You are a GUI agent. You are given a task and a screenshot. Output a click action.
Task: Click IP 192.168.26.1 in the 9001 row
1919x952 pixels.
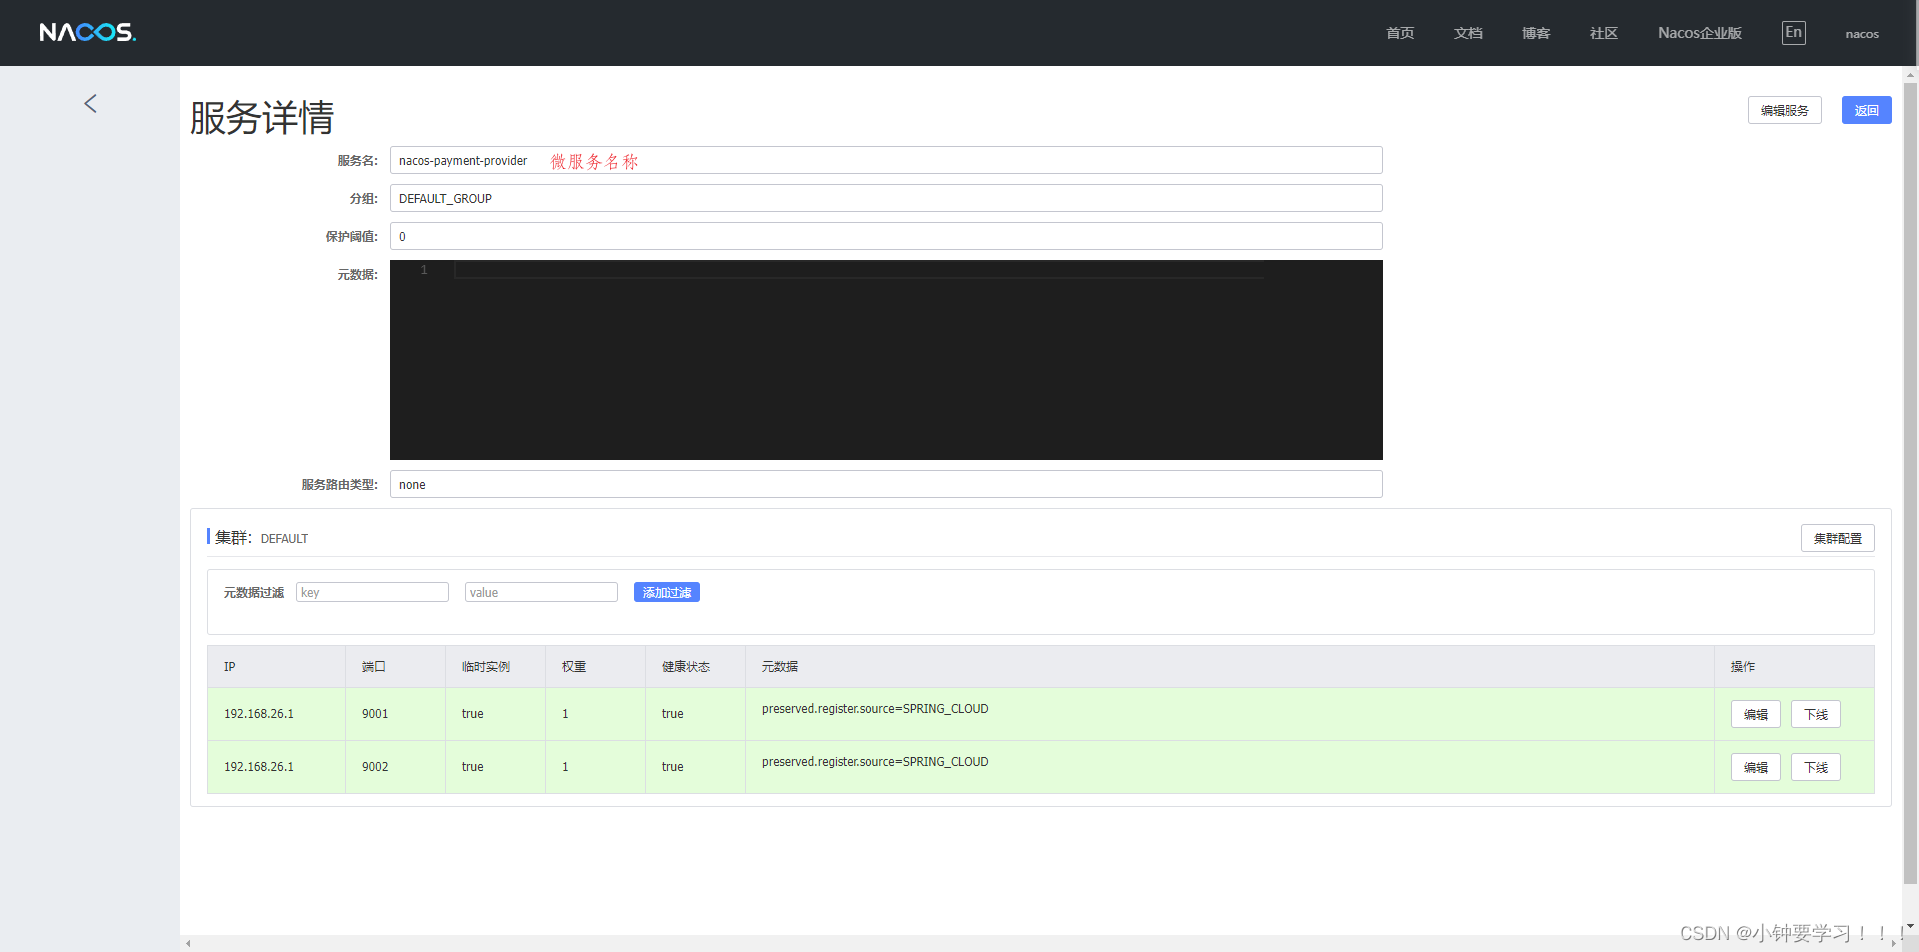[x=259, y=714]
